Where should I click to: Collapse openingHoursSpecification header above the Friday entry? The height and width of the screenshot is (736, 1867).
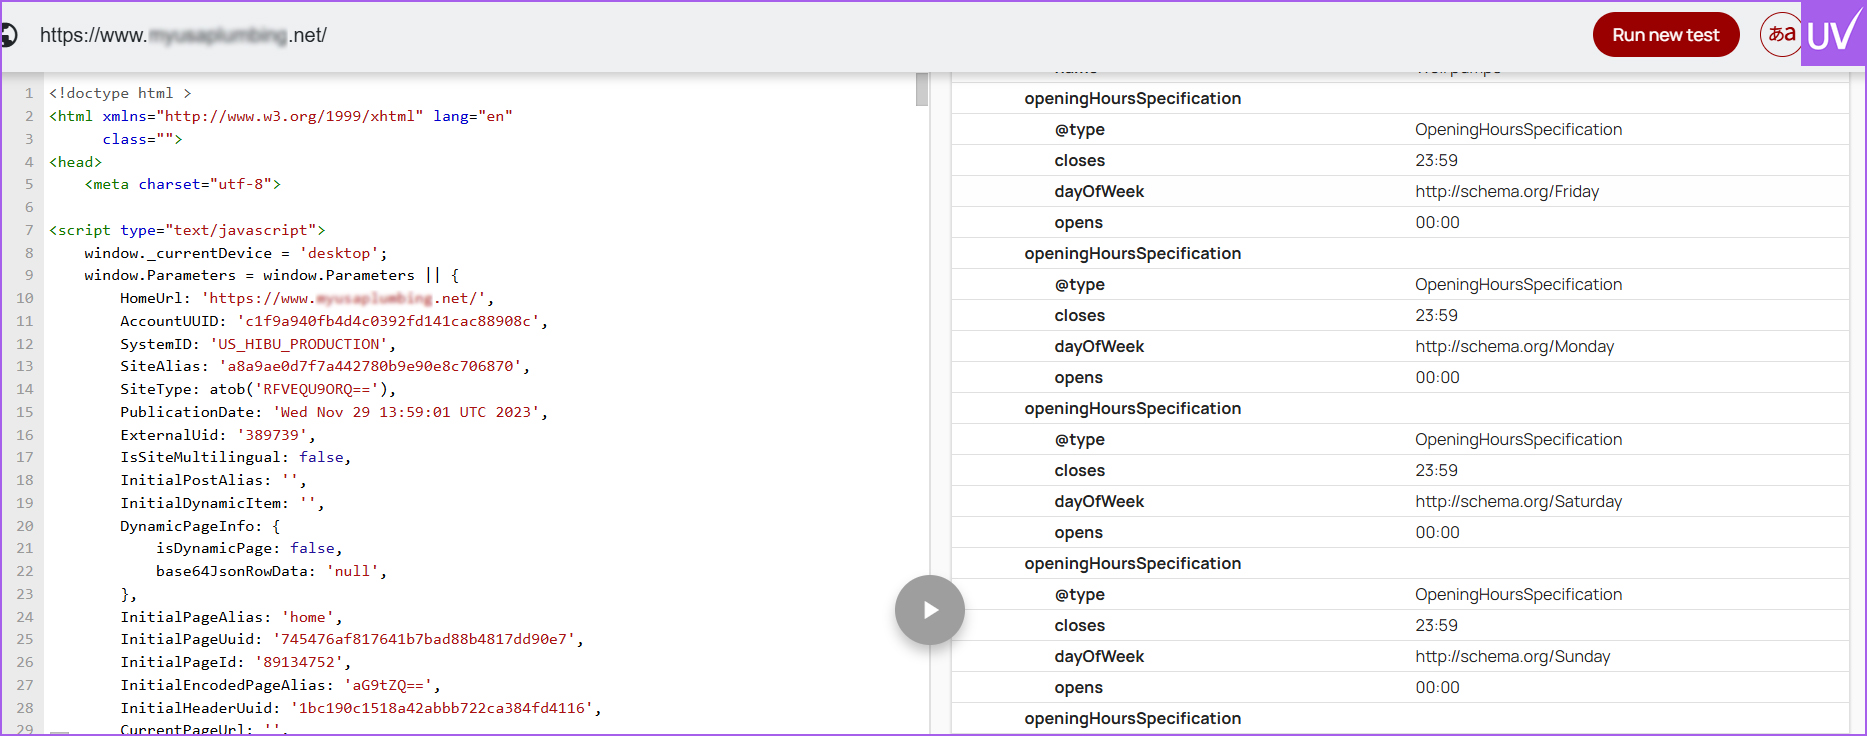[1132, 99]
